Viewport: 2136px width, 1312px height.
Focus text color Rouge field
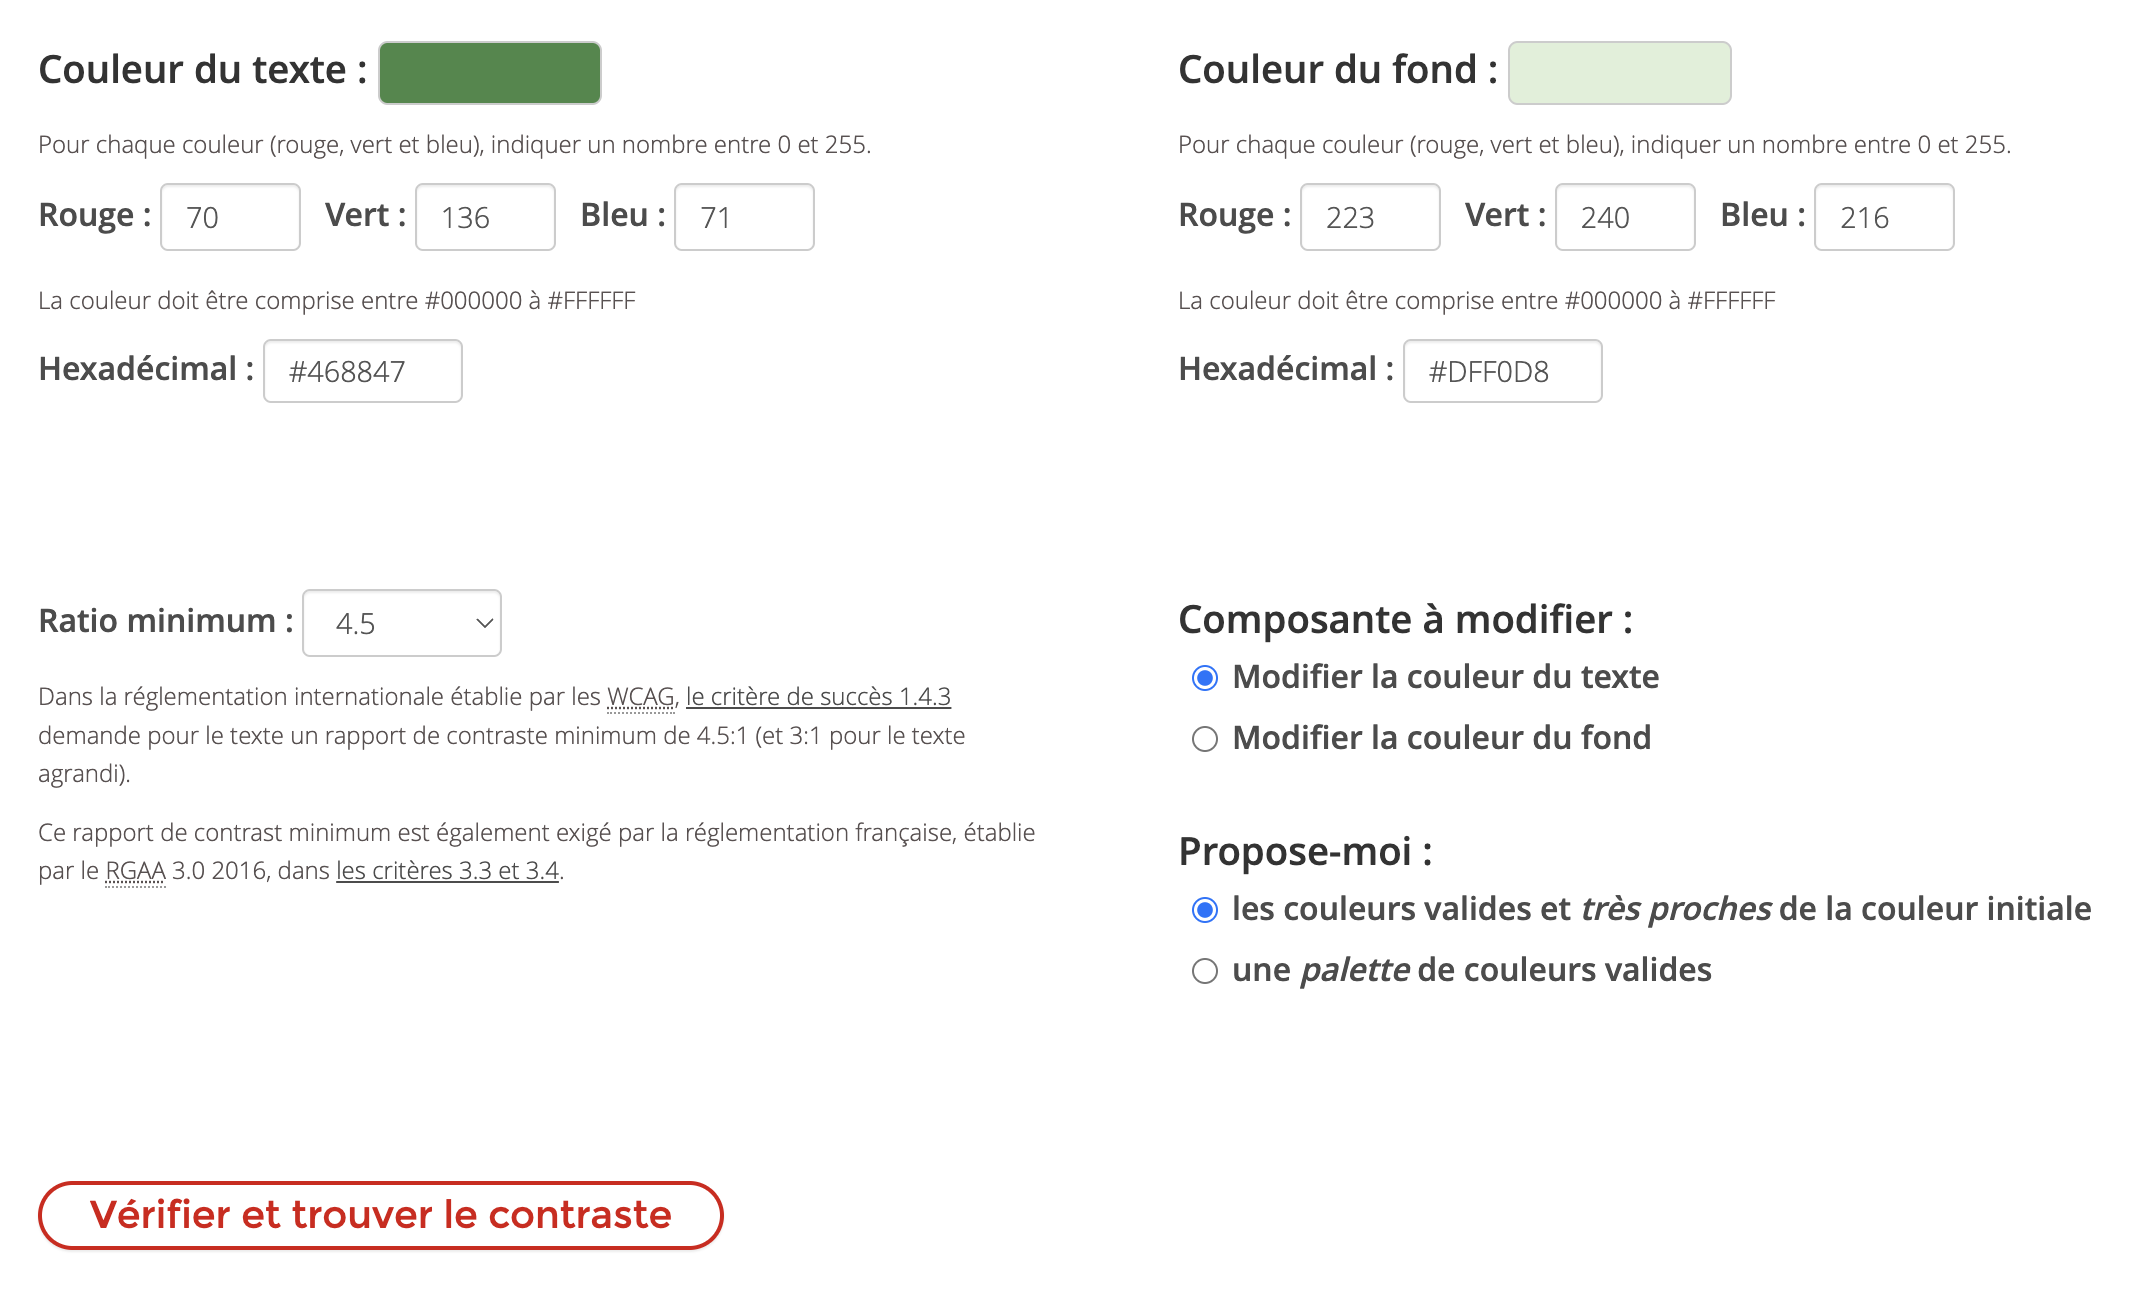click(x=230, y=217)
